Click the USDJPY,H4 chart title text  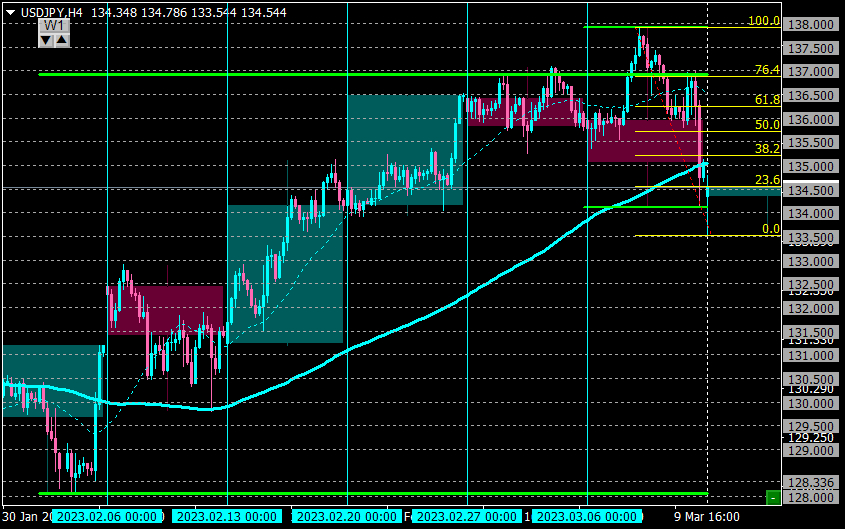[x=52, y=12]
